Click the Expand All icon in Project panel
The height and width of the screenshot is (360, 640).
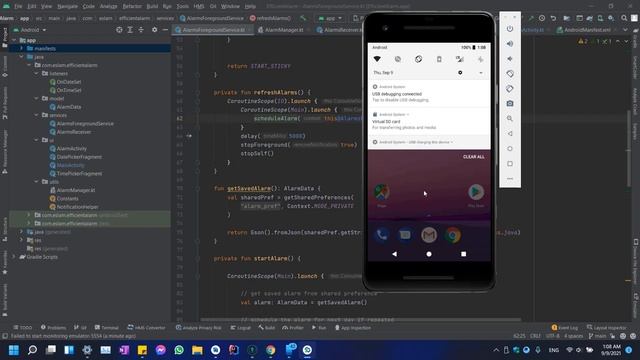[130, 30]
